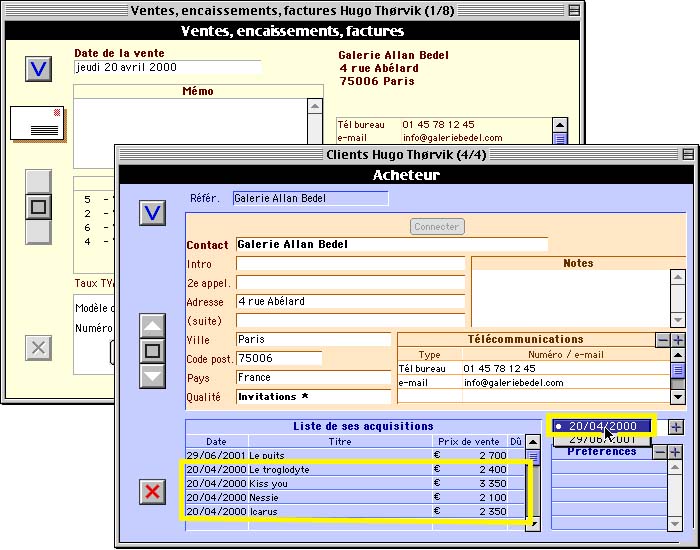Image resolution: width=700 pixels, height=550 pixels.
Task: Click the down arrow of the acquisitions list scrollbar
Action: 533,524
